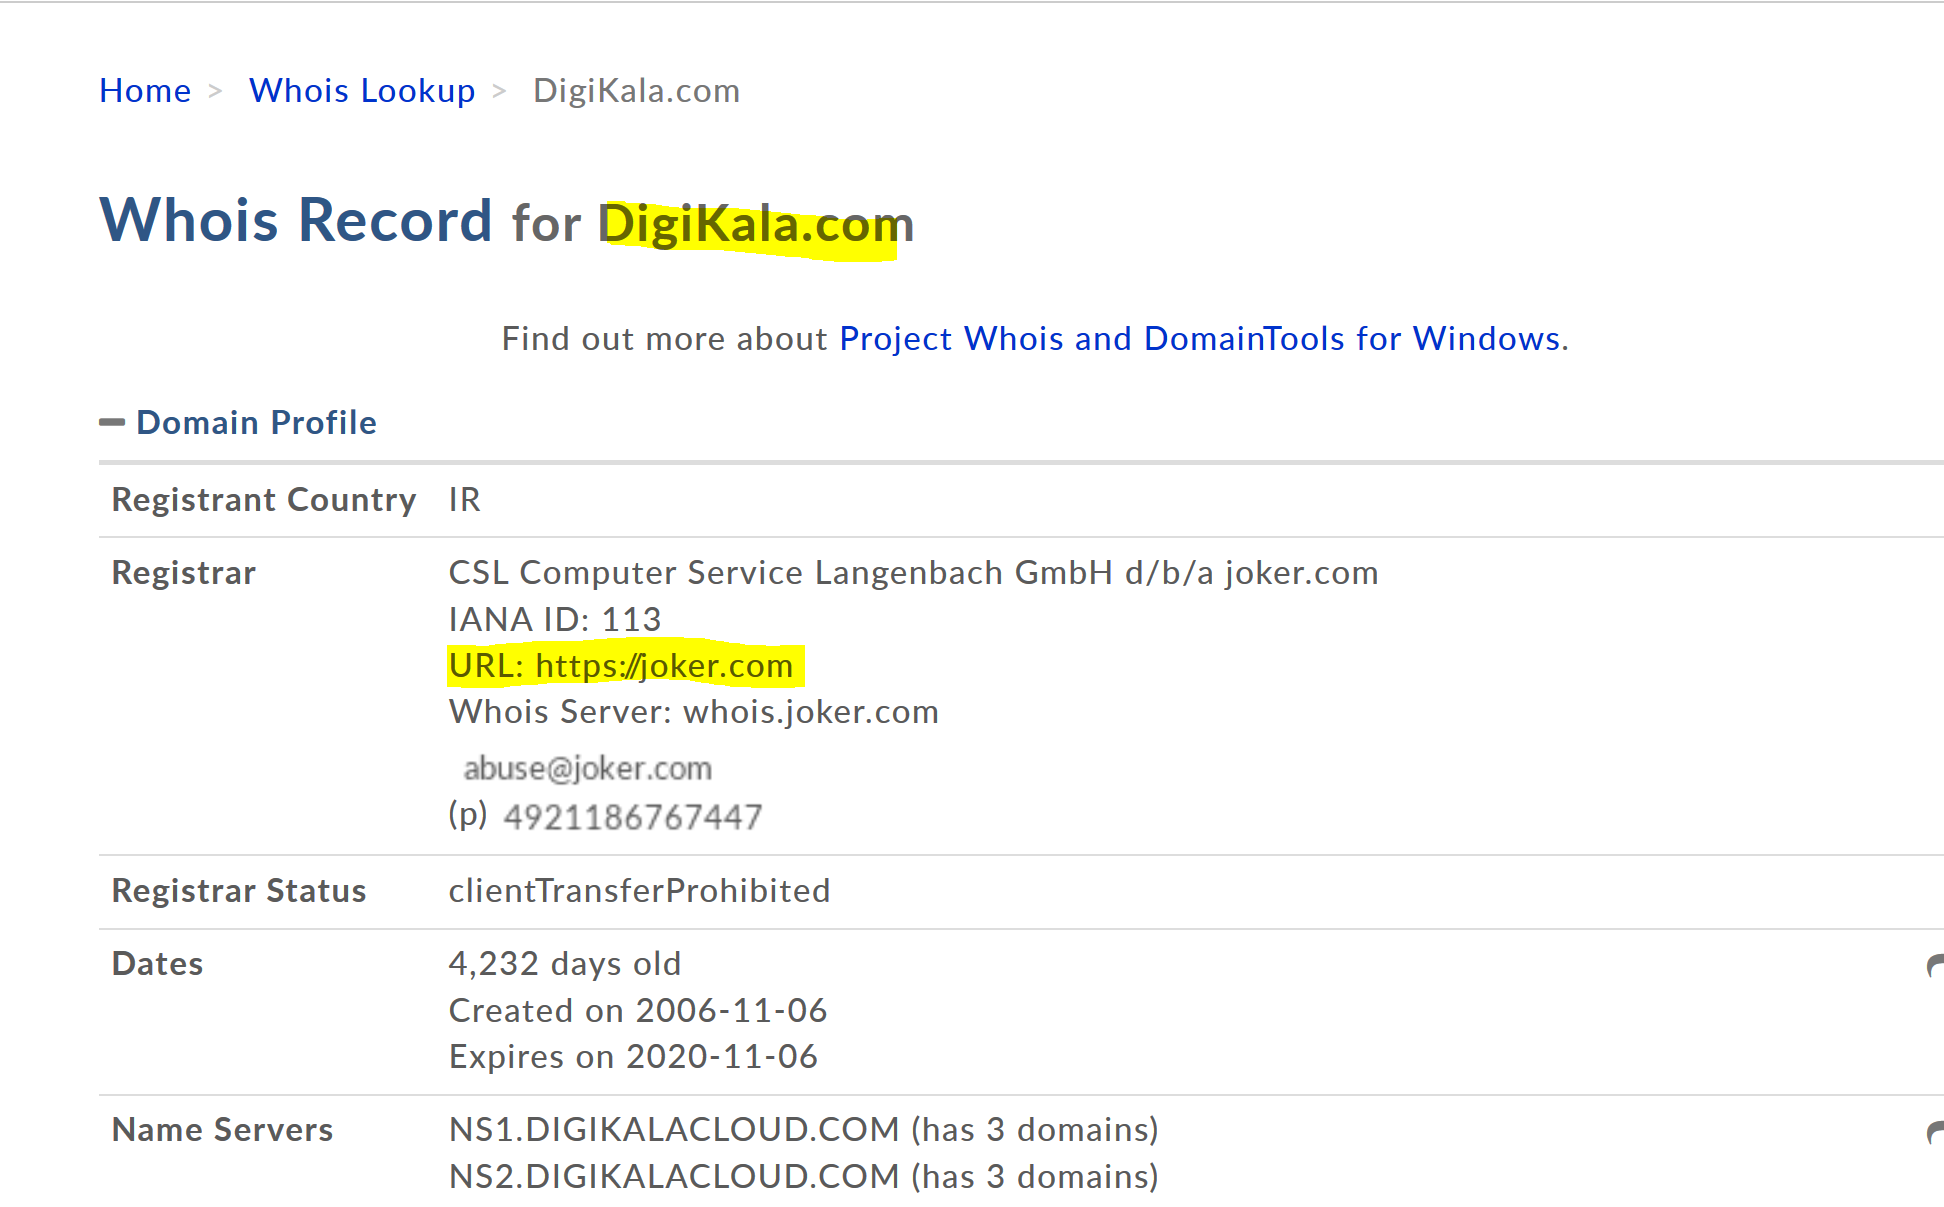
Task: Select the CSL Computer Service Langenbach GmbH registrar text
Action: click(913, 573)
